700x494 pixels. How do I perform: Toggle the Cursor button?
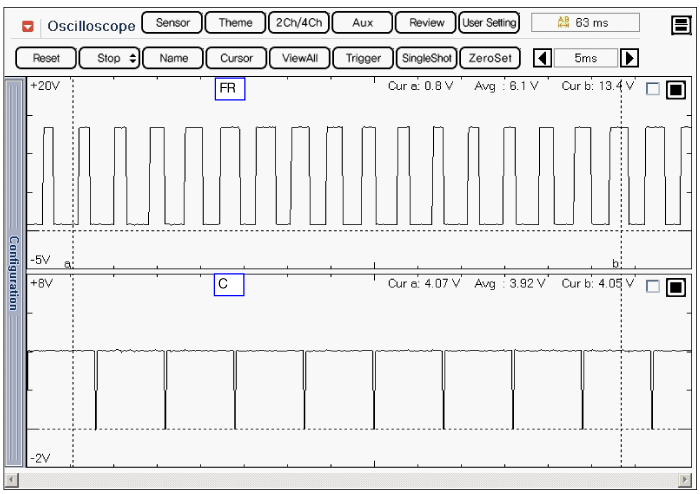pyautogui.click(x=236, y=58)
